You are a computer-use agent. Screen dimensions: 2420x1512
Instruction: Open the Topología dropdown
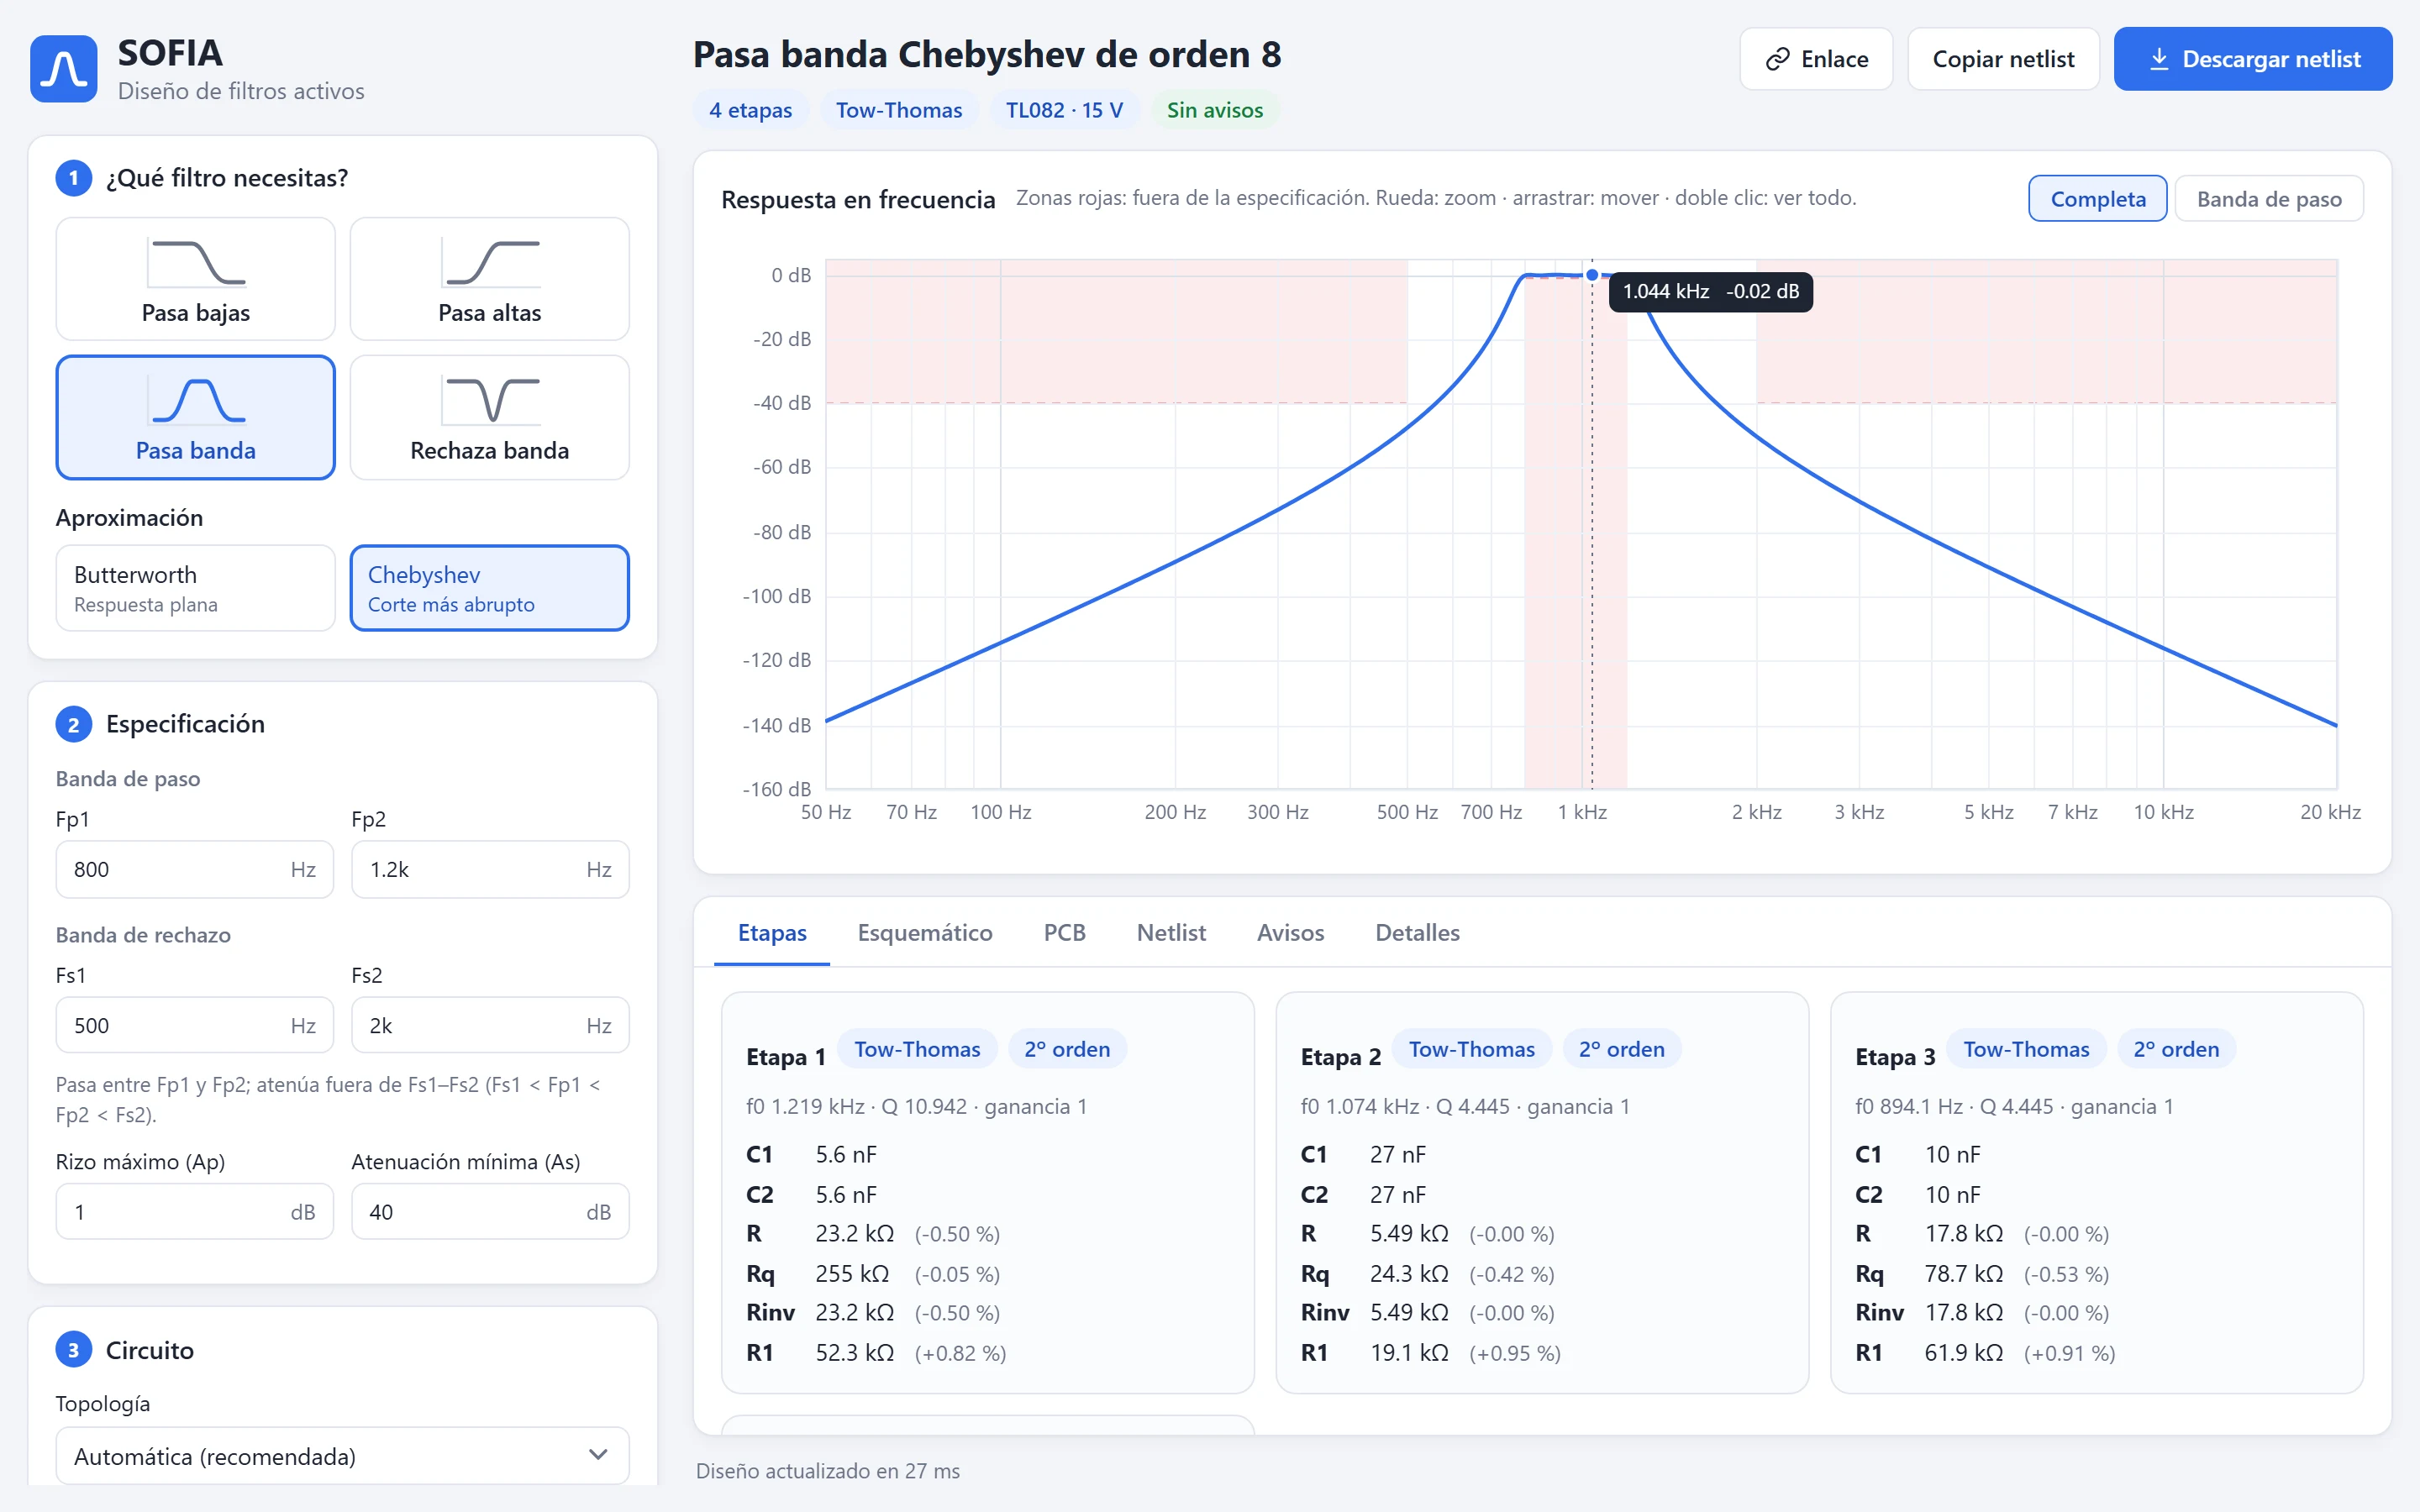coord(342,1456)
